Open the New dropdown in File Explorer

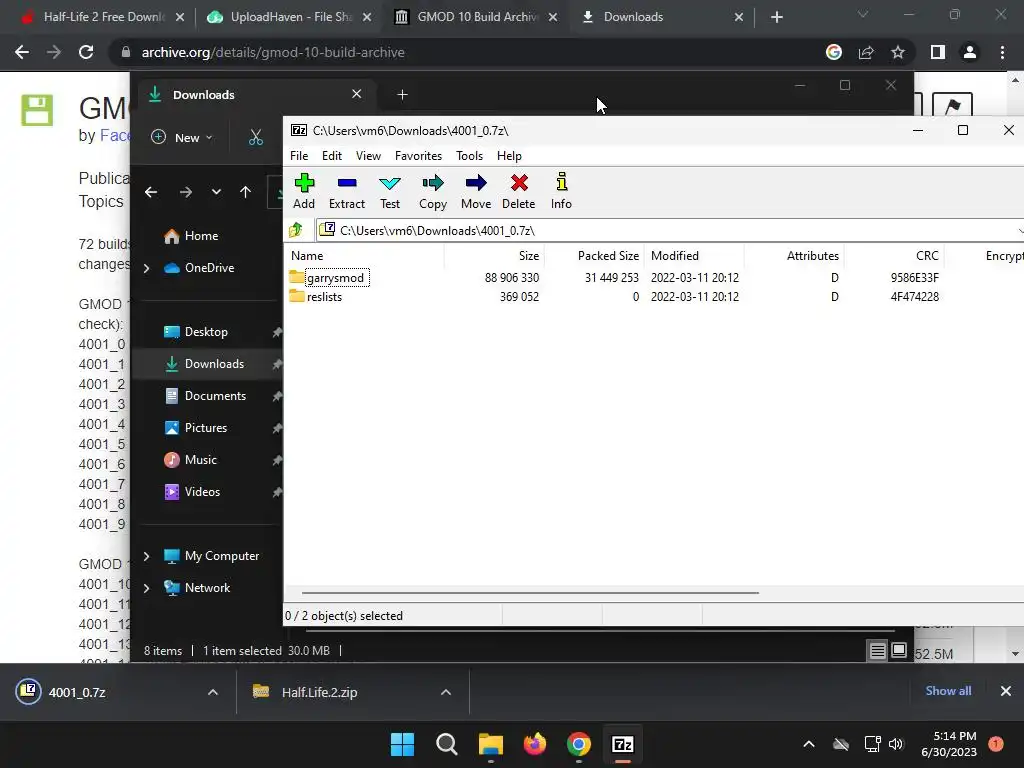click(182, 137)
